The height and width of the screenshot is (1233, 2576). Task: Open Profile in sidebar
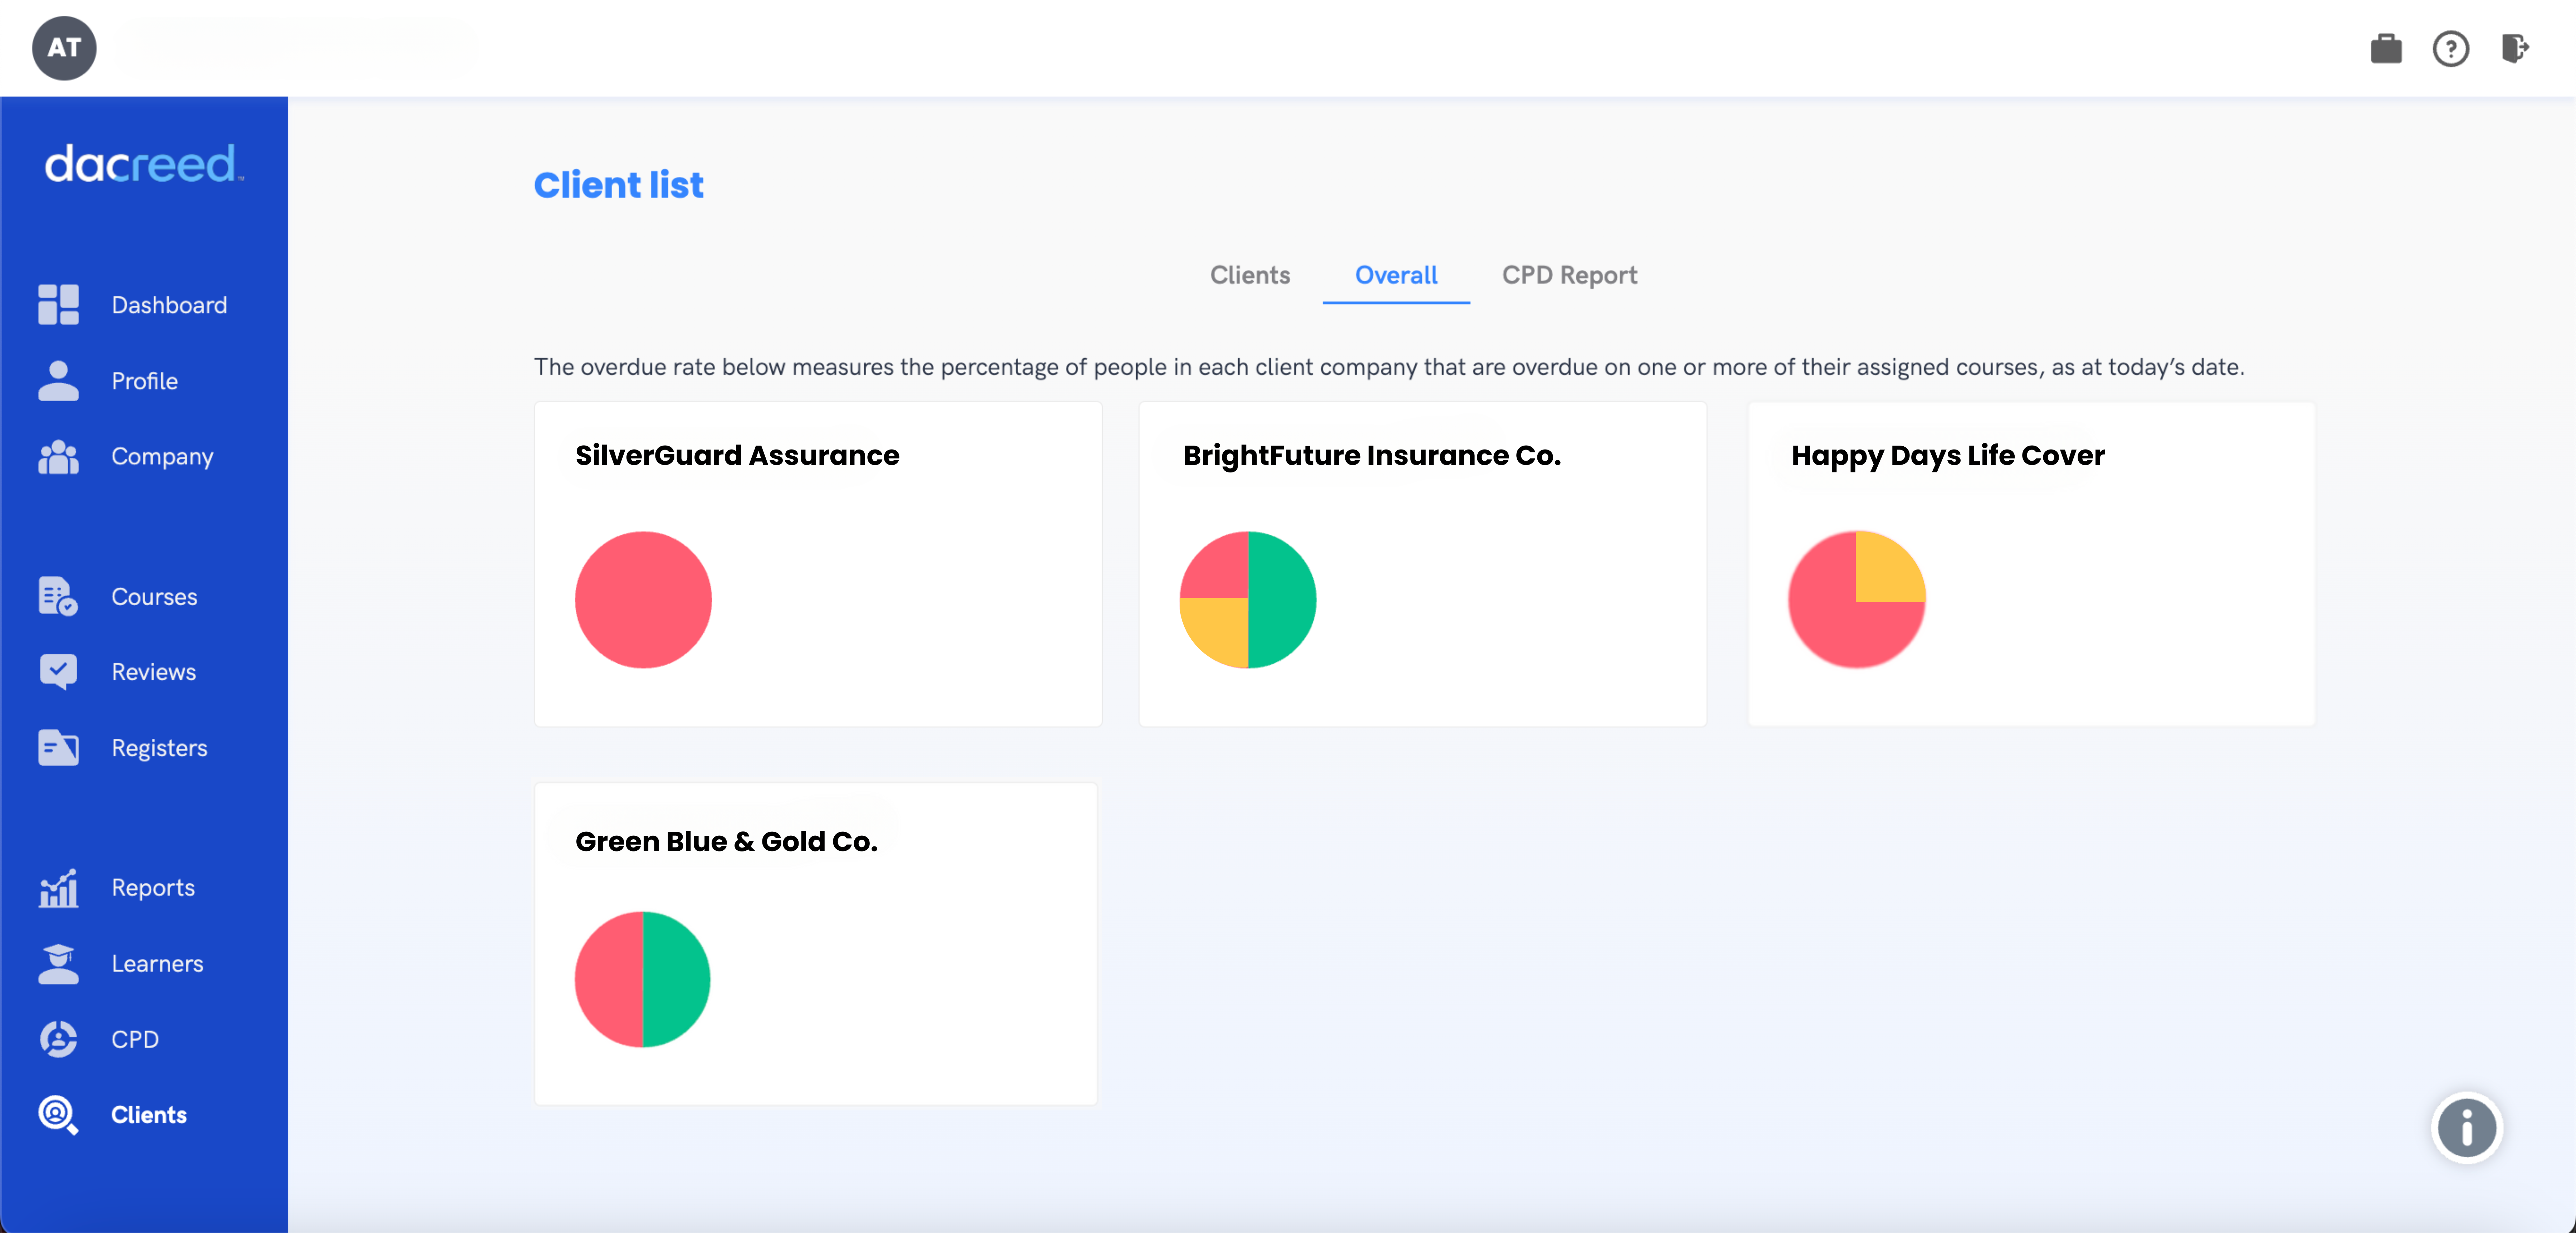point(145,381)
